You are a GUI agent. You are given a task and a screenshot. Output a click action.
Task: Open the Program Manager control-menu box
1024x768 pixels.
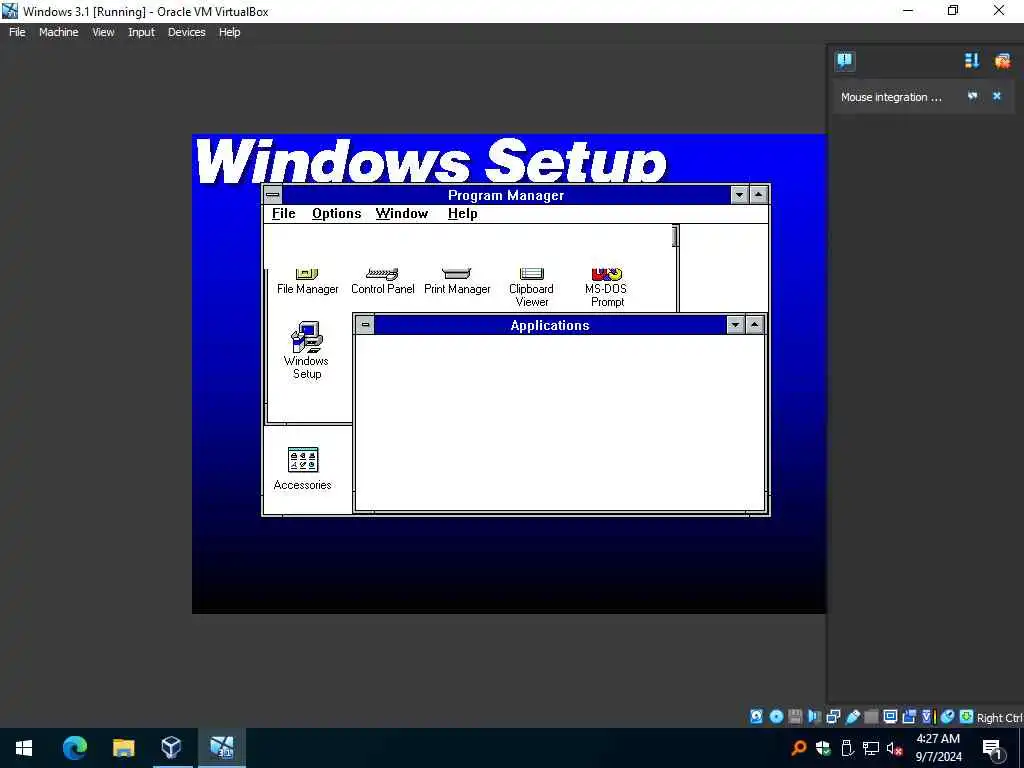tap(273, 195)
